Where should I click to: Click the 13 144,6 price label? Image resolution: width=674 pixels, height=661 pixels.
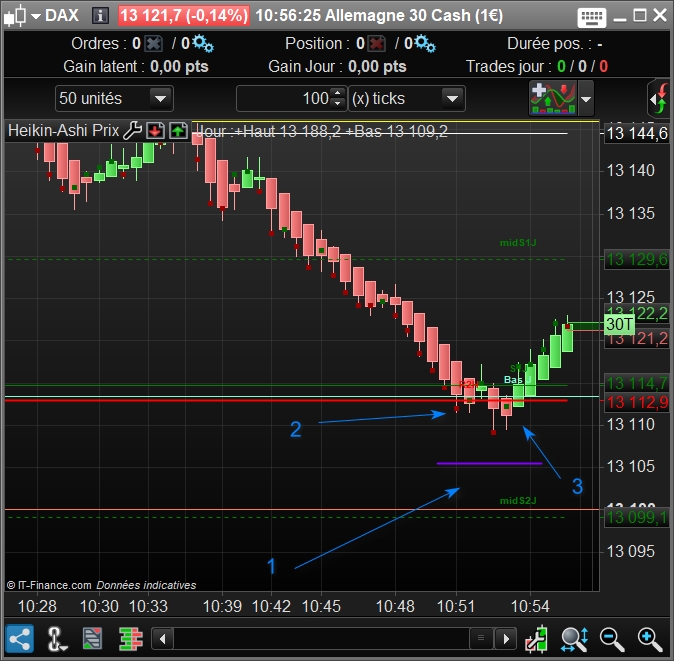pos(637,134)
